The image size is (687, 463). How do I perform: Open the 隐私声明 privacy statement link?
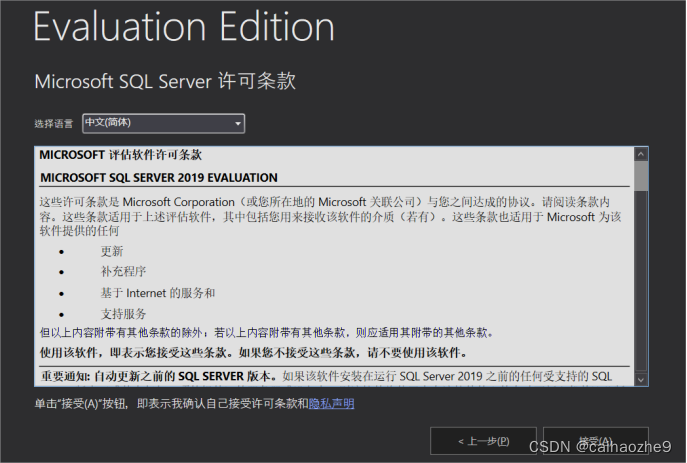[x=331, y=403]
